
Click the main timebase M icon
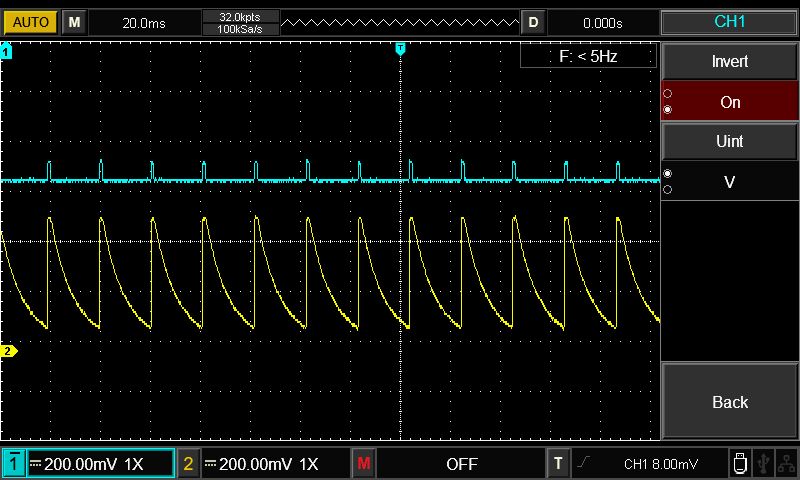point(74,22)
